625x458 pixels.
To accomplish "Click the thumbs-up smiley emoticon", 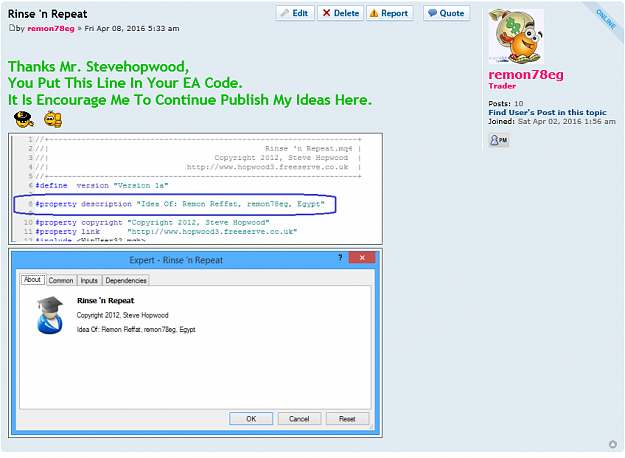I will pos(53,119).
